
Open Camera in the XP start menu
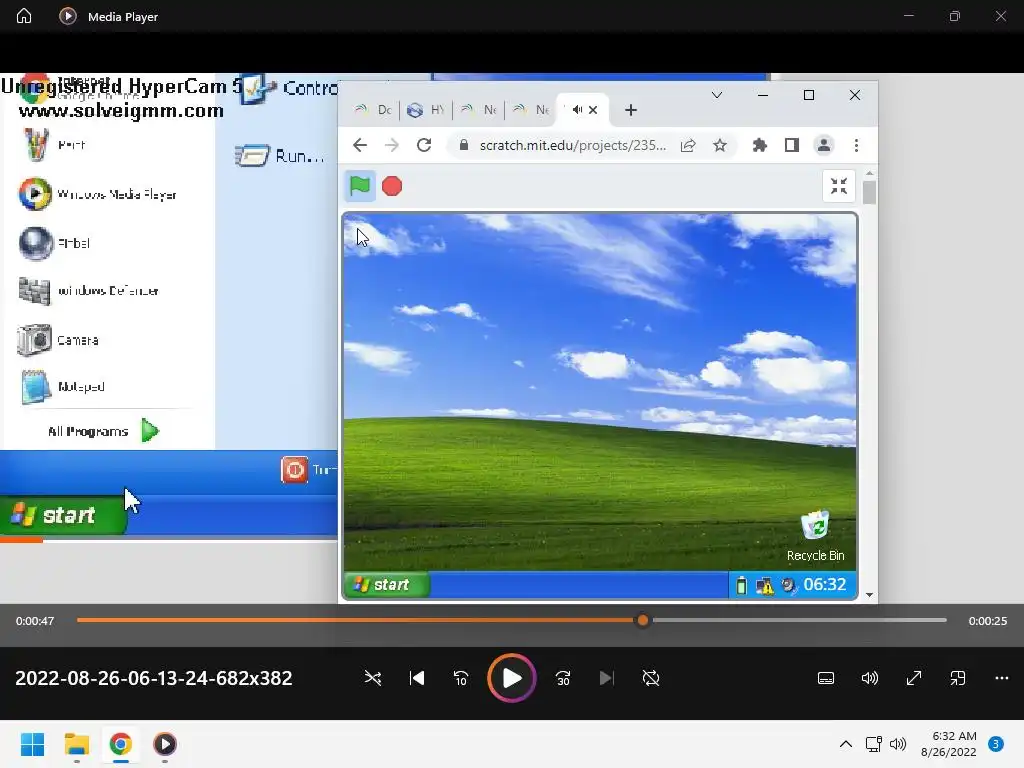click(x=59, y=340)
